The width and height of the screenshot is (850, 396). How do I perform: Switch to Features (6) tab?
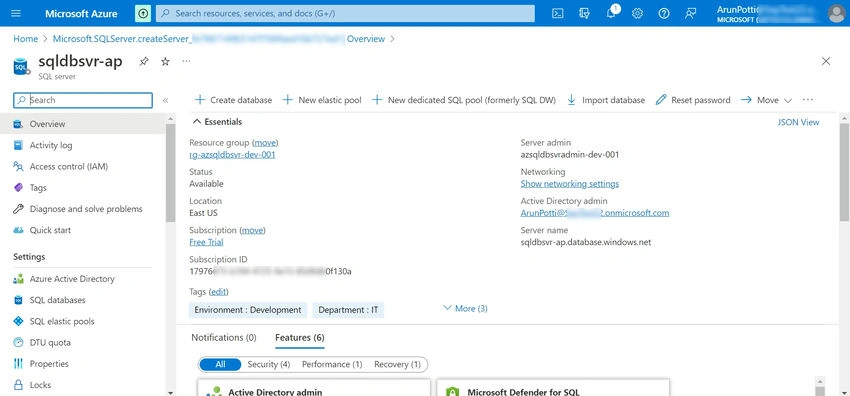coord(300,337)
